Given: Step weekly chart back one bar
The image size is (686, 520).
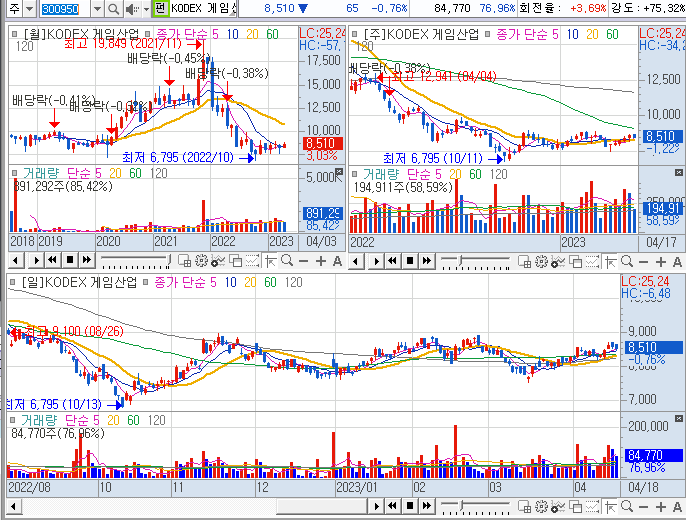Looking at the screenshot, I should (x=356, y=261).
